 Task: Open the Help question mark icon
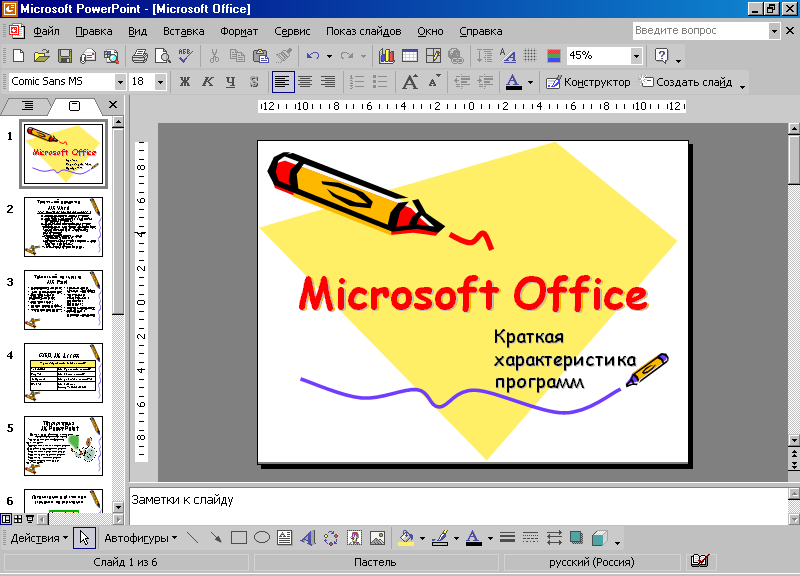tap(661, 56)
